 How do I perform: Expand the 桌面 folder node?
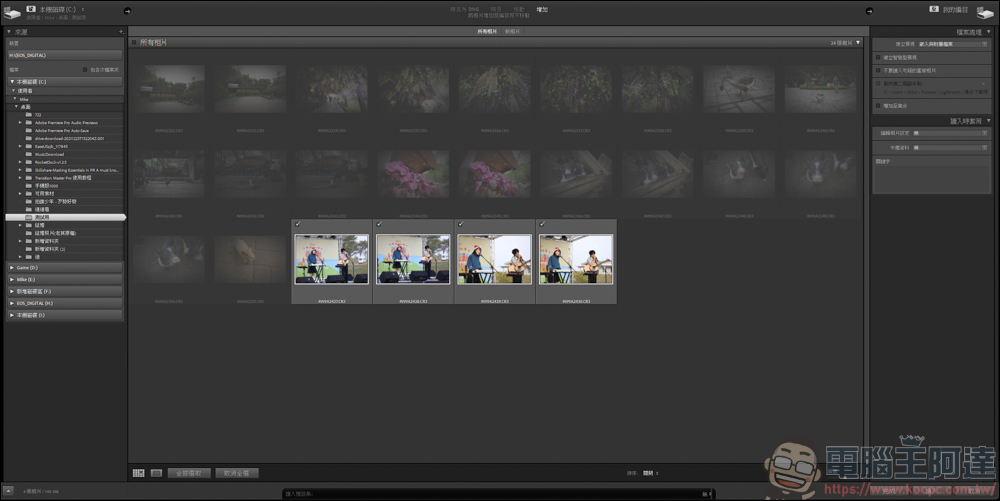pos(17,106)
